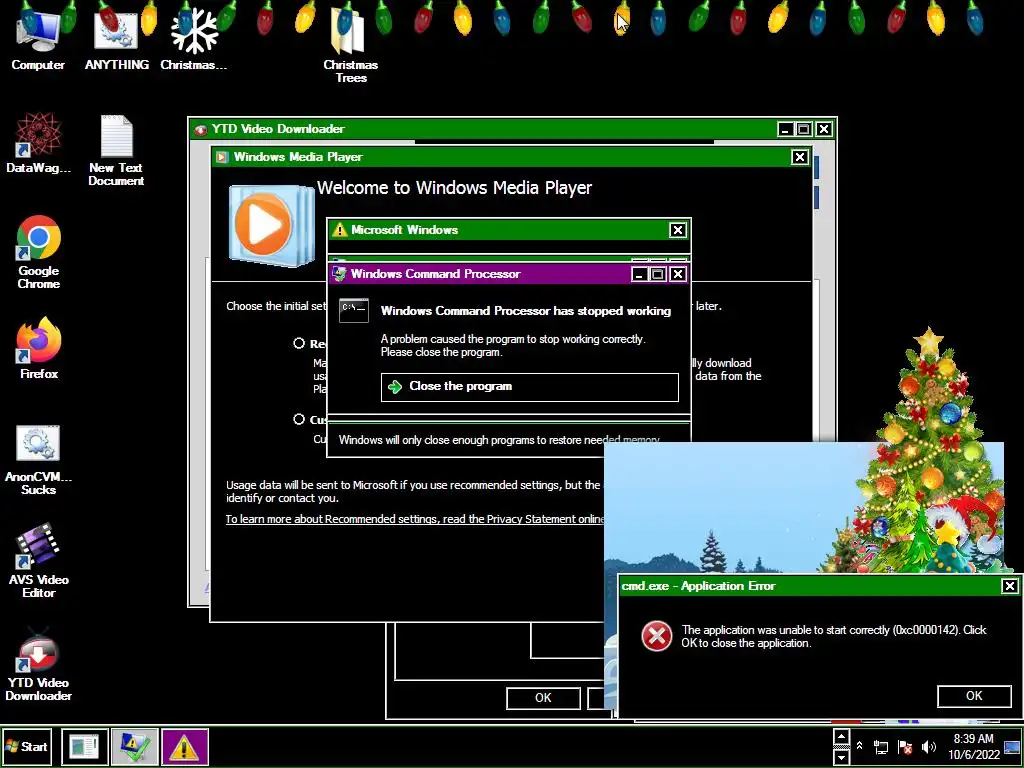Image resolution: width=1024 pixels, height=768 pixels.
Task: Click the volume speaker tray icon
Action: click(x=928, y=747)
